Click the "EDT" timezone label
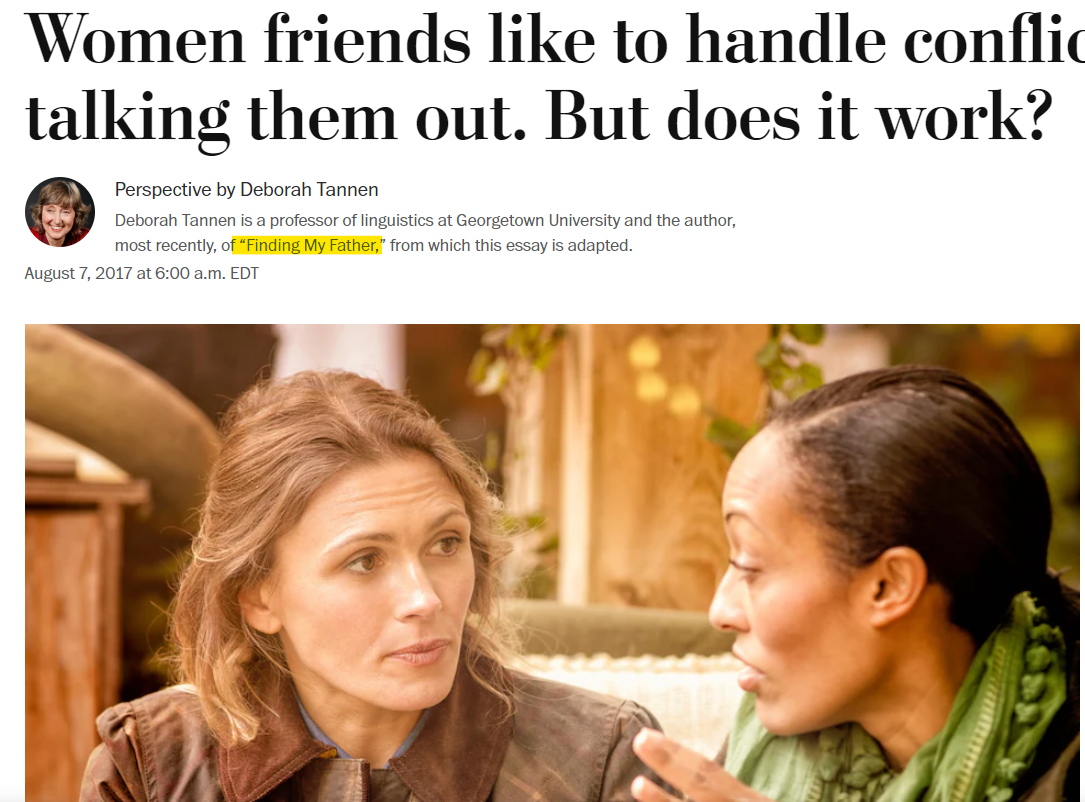Screen dimensions: 1085x802 coord(244,273)
